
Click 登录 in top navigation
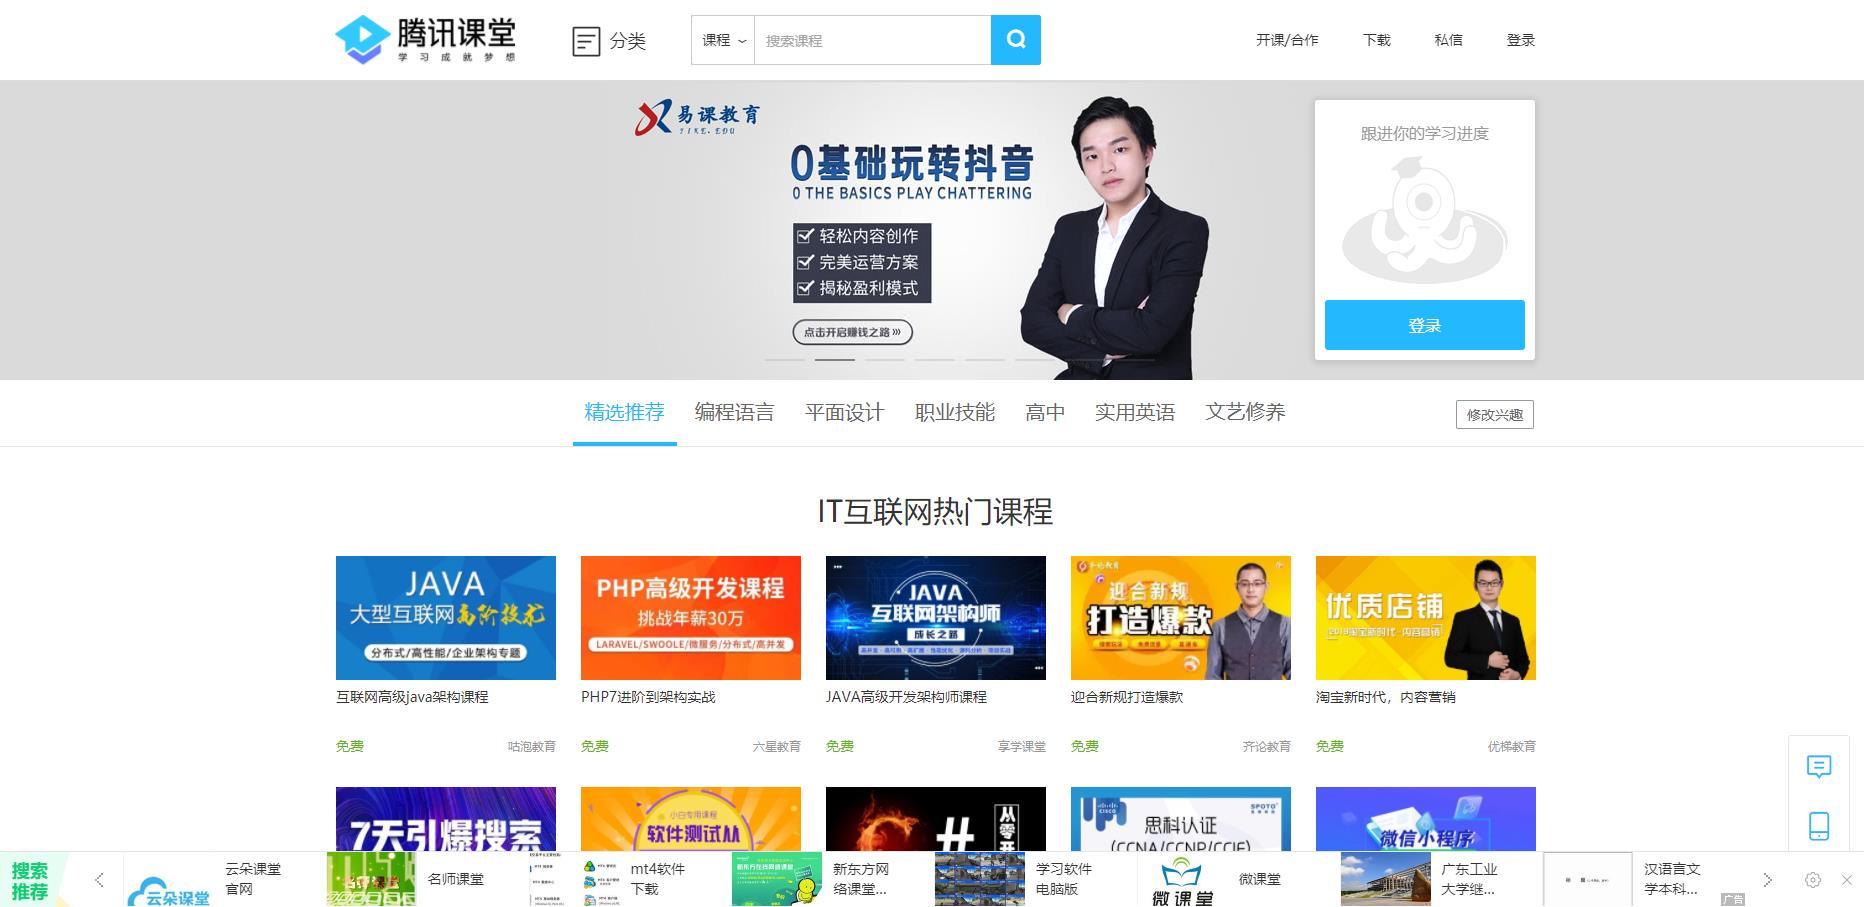tap(1520, 40)
